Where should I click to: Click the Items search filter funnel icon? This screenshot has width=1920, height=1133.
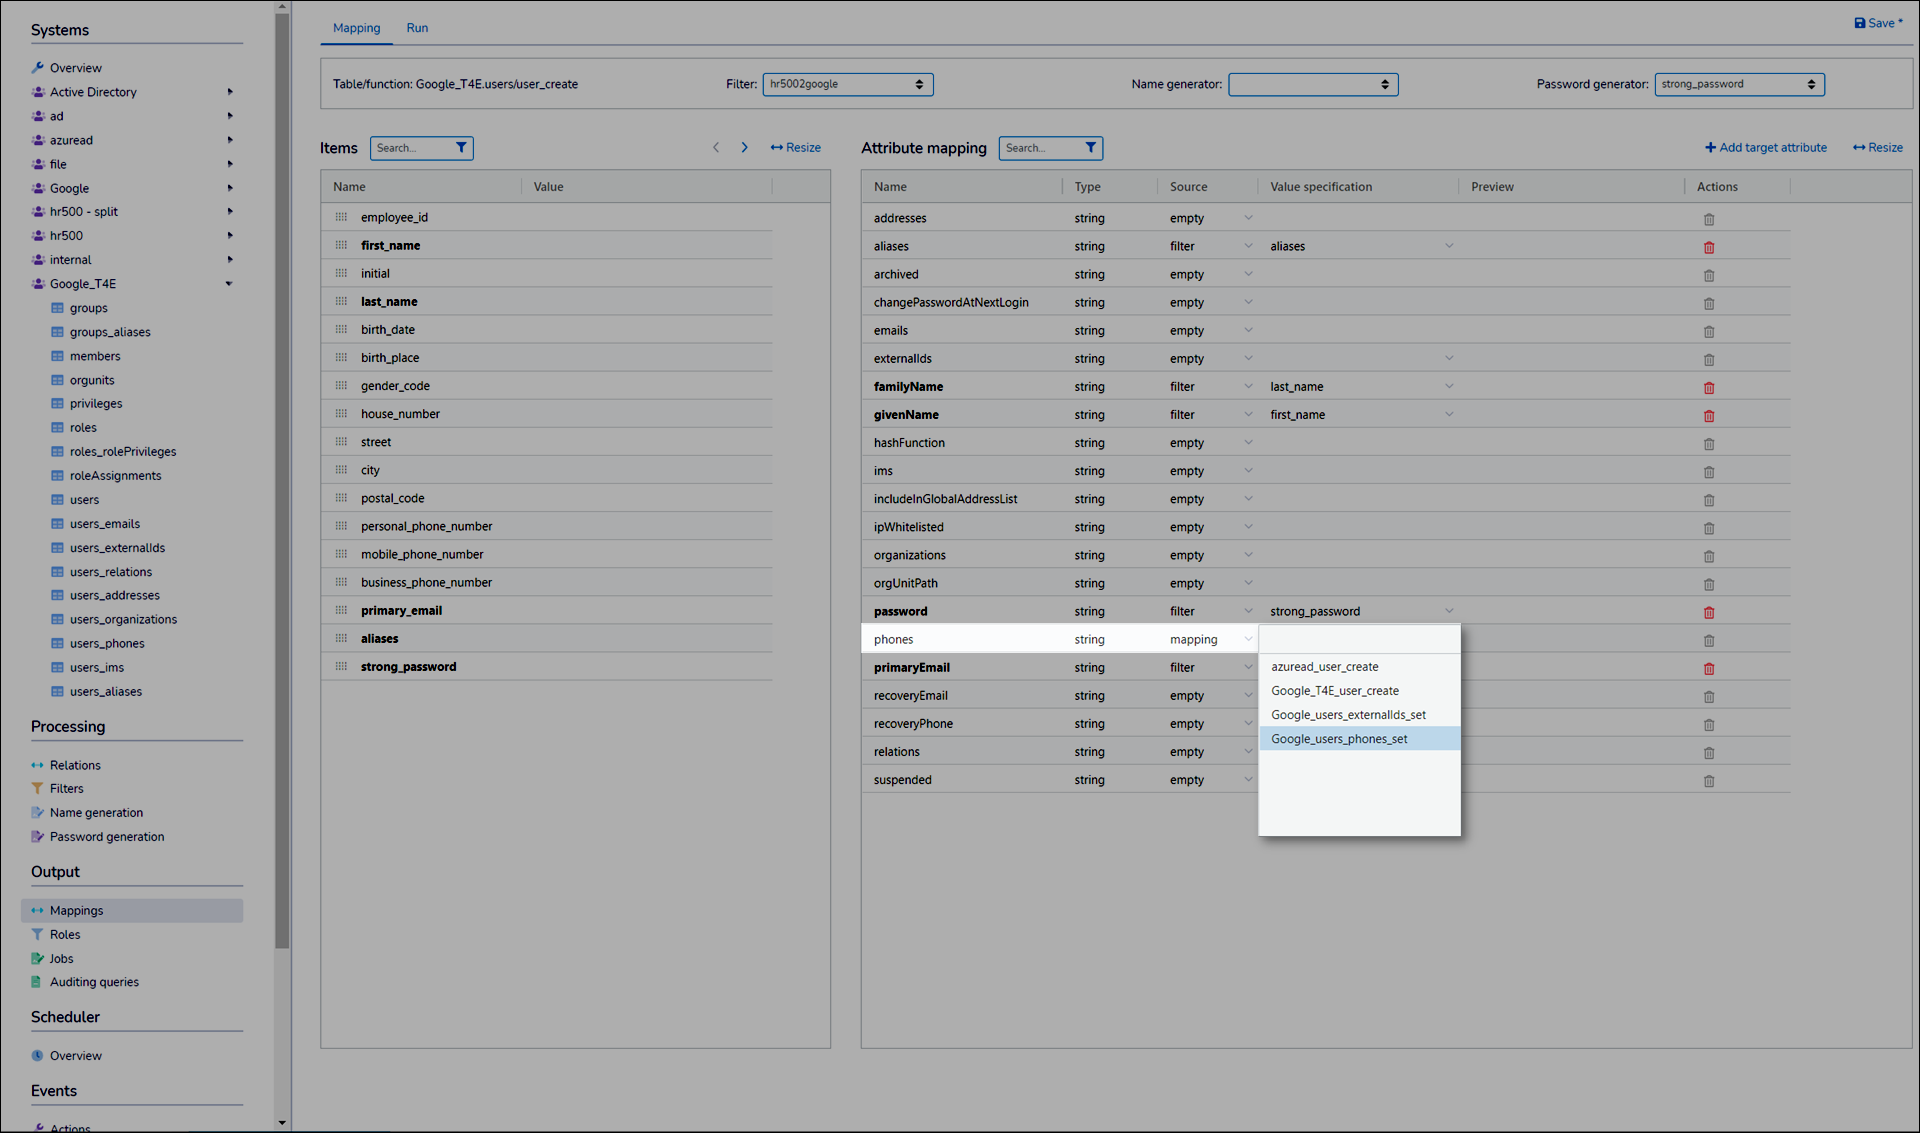461,148
